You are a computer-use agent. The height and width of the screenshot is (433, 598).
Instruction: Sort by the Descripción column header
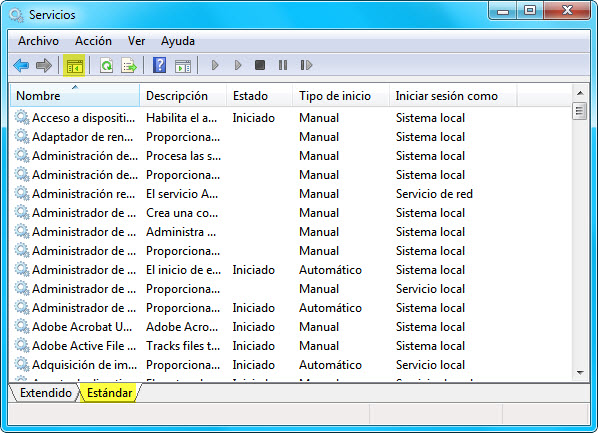click(183, 95)
